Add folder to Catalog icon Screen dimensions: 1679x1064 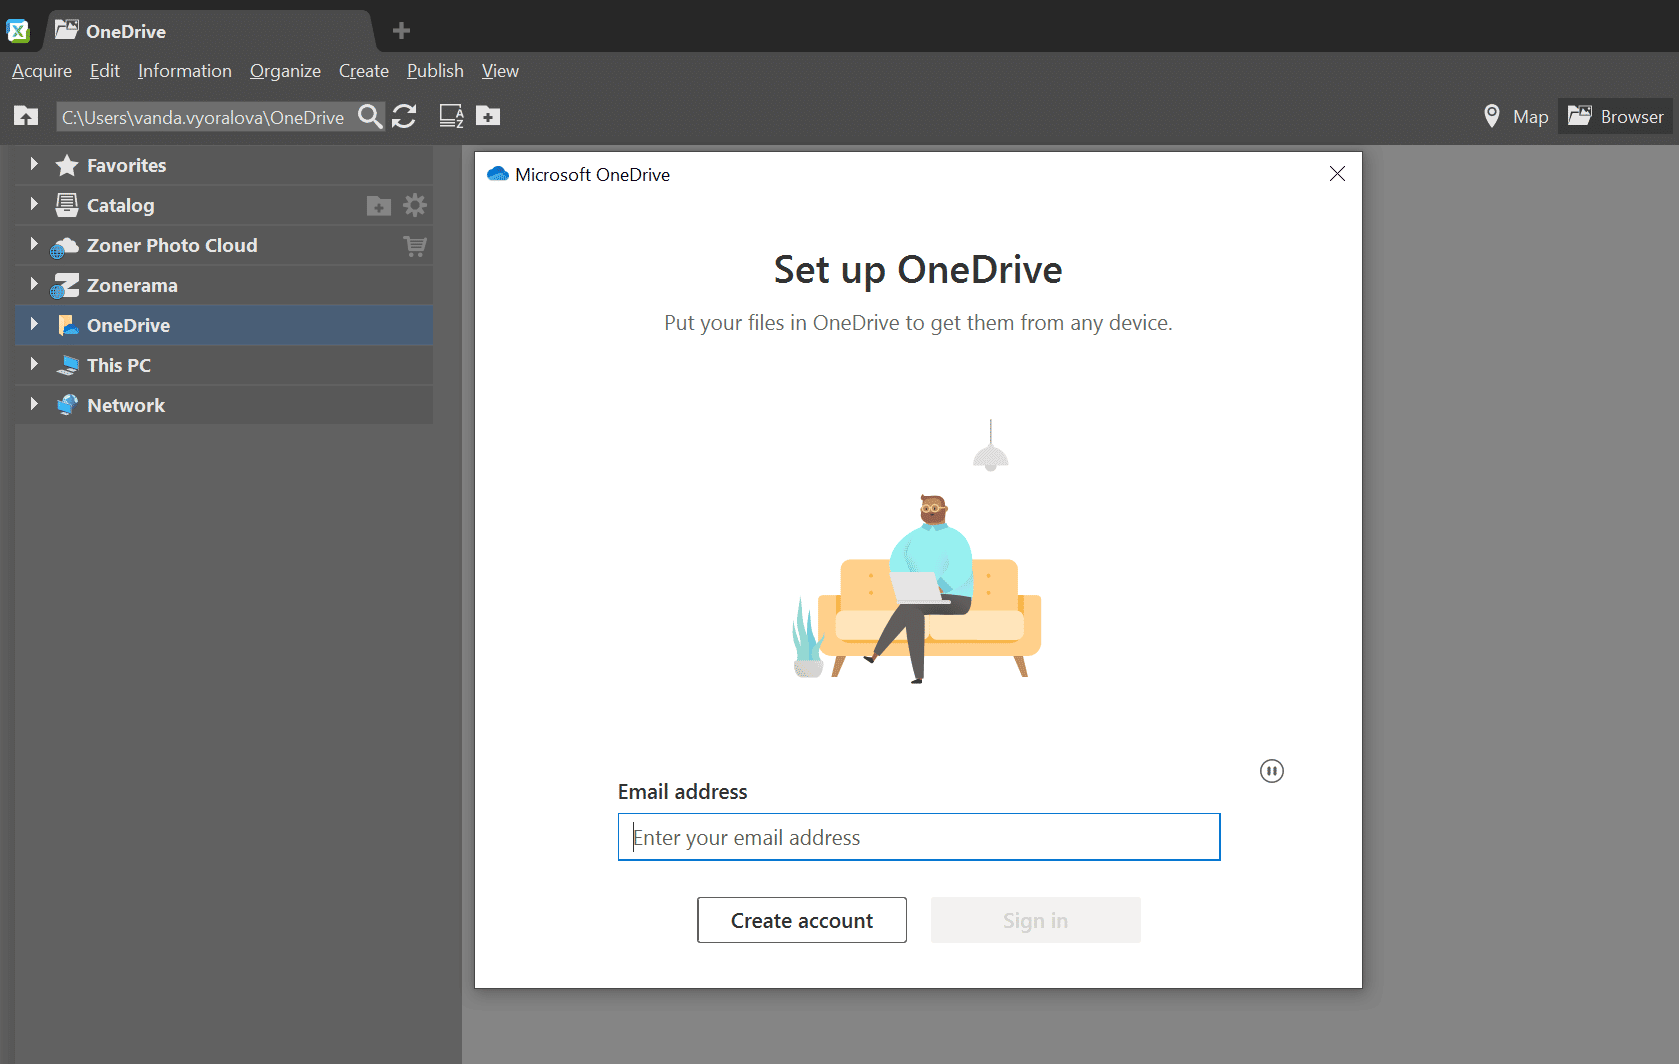point(379,206)
